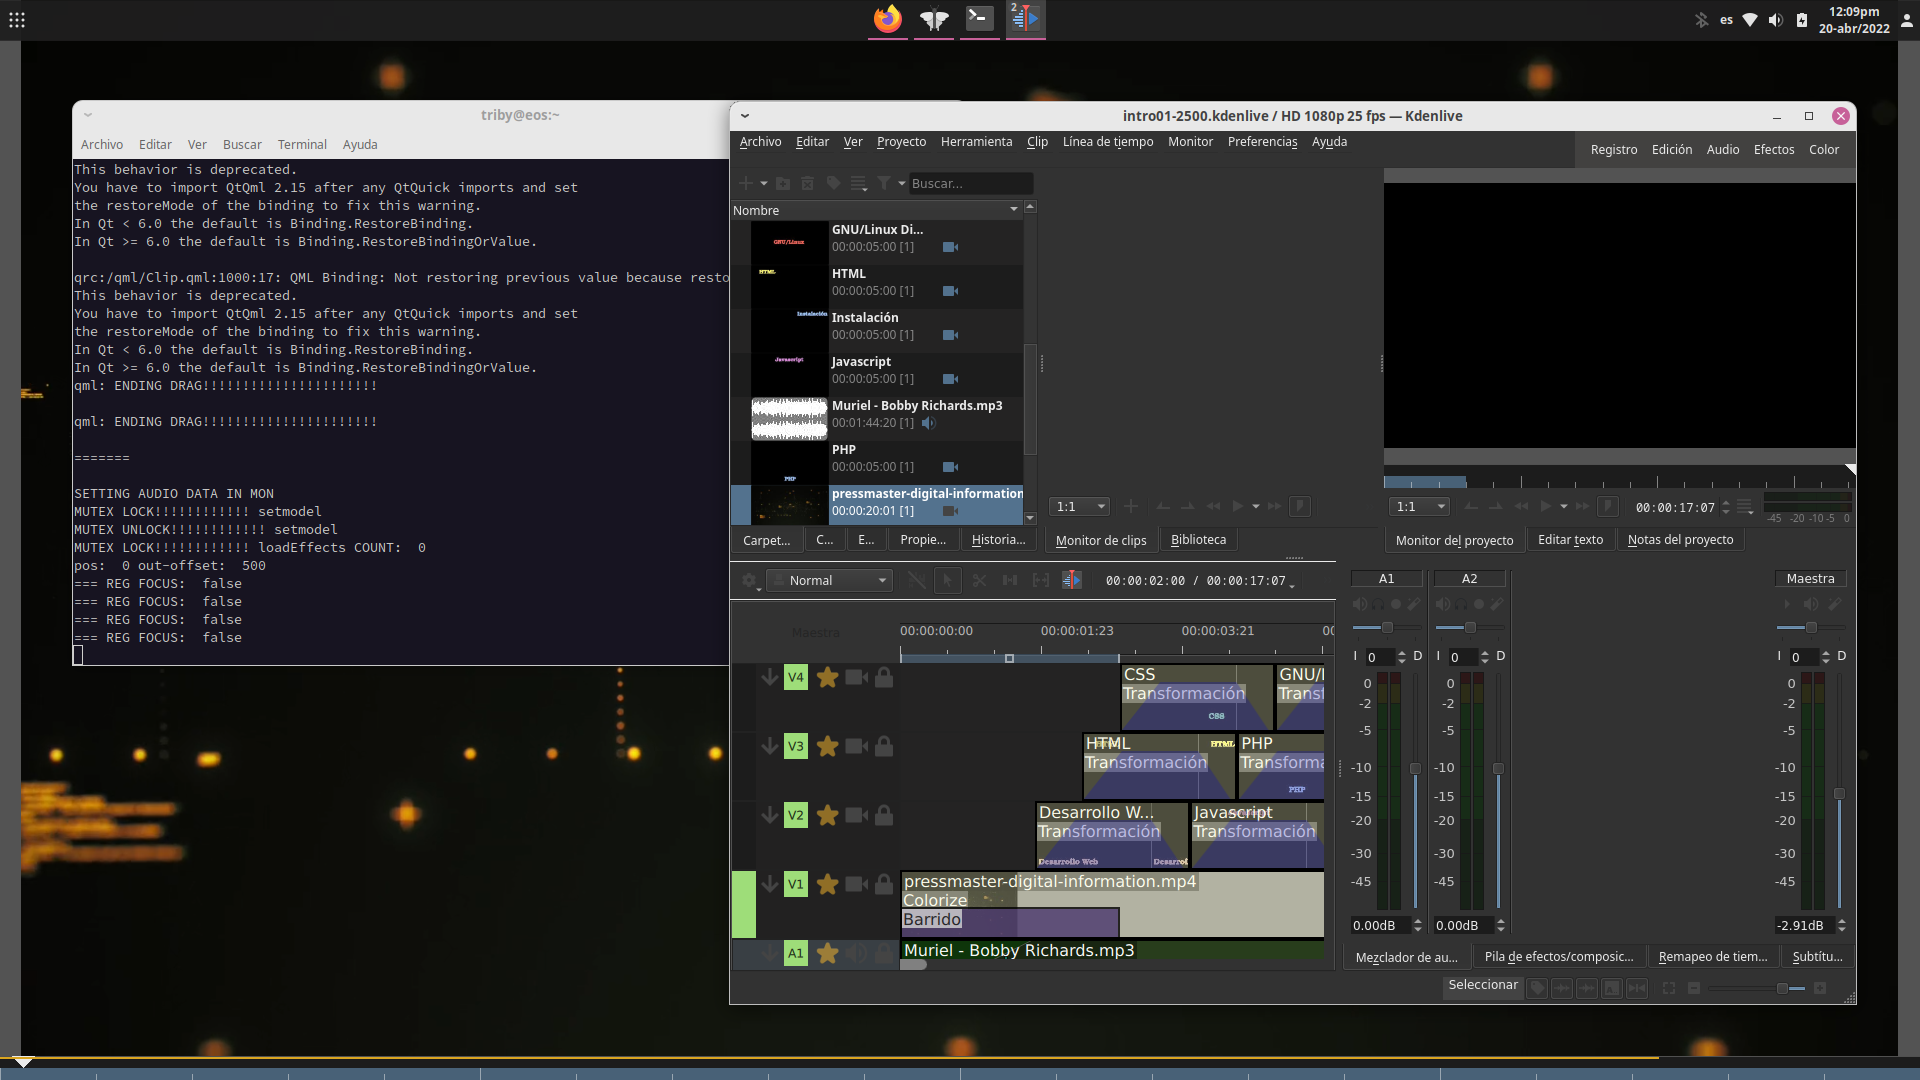This screenshot has width=1920, height=1080.
Task: Click the fit zoom brackets icon in timeline
Action: click(x=1041, y=580)
